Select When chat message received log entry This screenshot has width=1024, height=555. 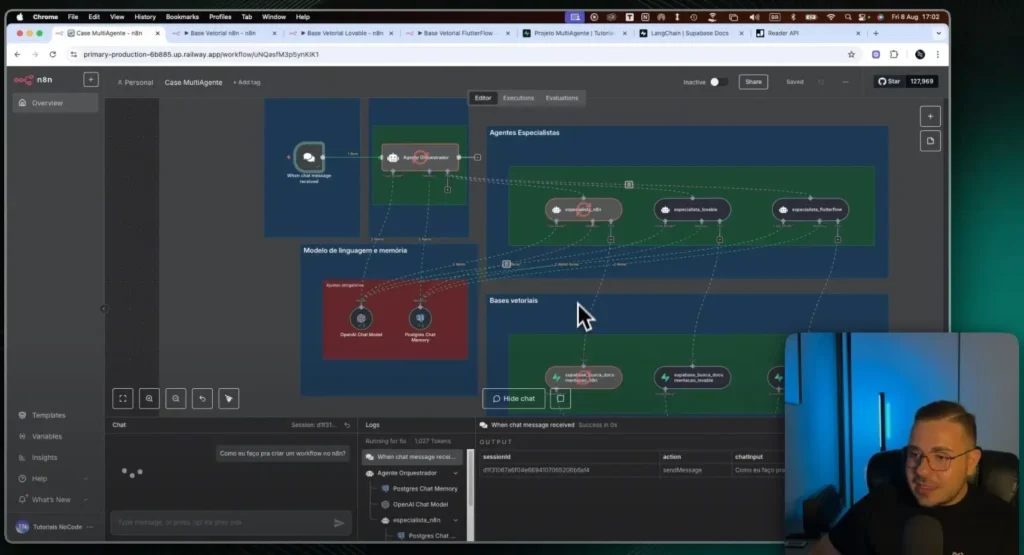coord(413,457)
